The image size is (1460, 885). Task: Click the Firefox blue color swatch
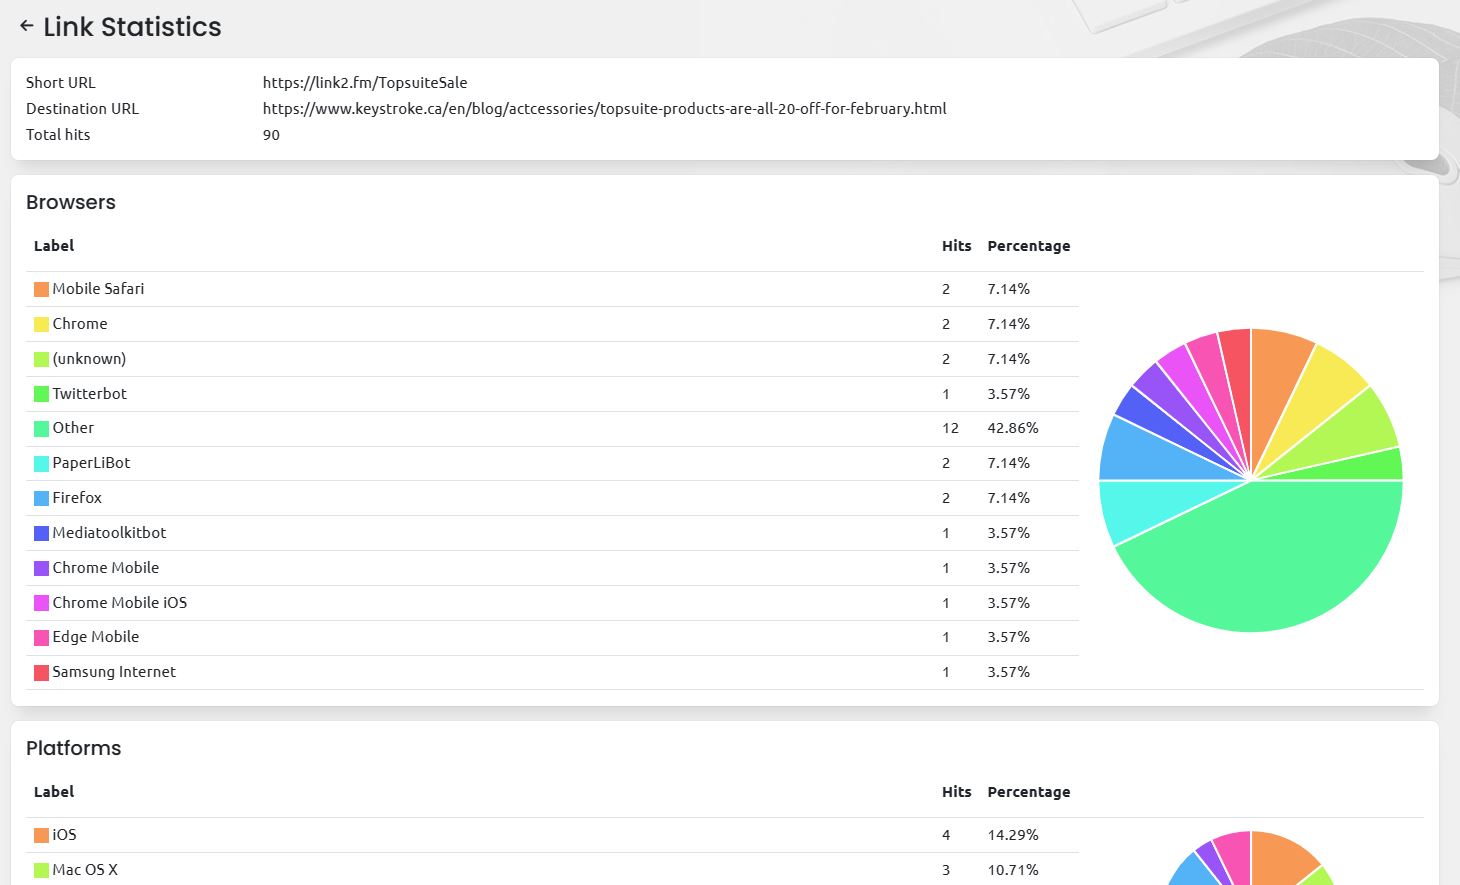click(41, 498)
